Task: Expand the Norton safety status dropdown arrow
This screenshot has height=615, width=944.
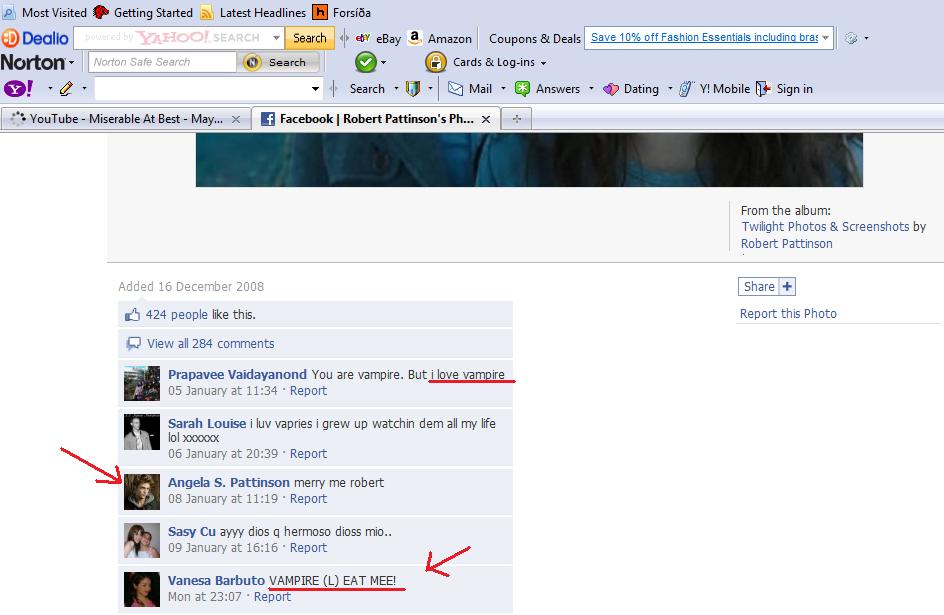Action: (384, 63)
